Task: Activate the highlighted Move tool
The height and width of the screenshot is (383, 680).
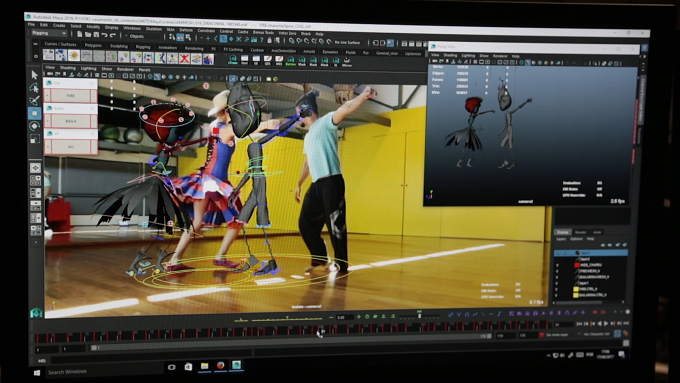Action: pyautogui.click(x=35, y=113)
